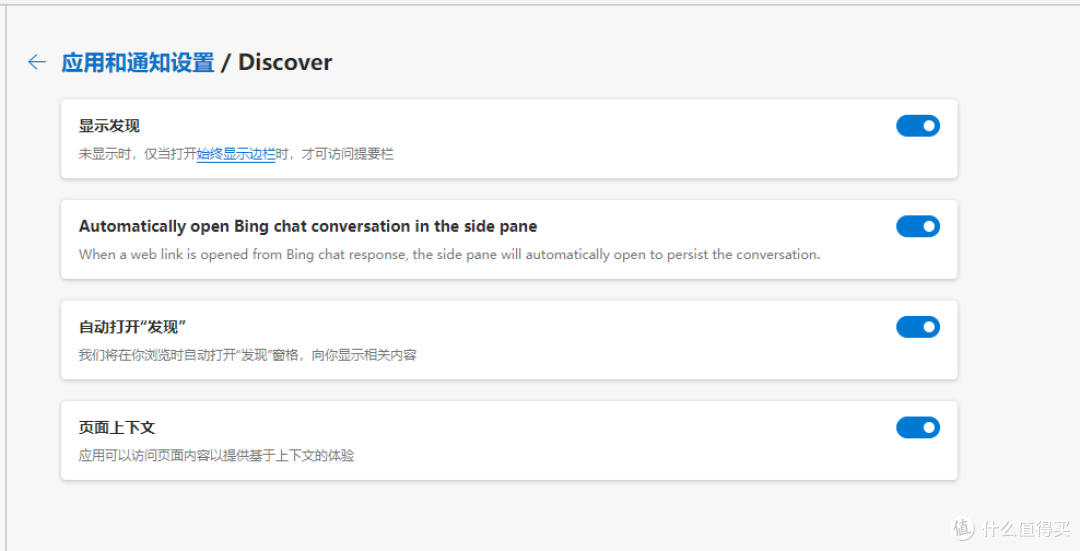
Task: Toggle the 页面上下文 switch
Action: pos(917,428)
